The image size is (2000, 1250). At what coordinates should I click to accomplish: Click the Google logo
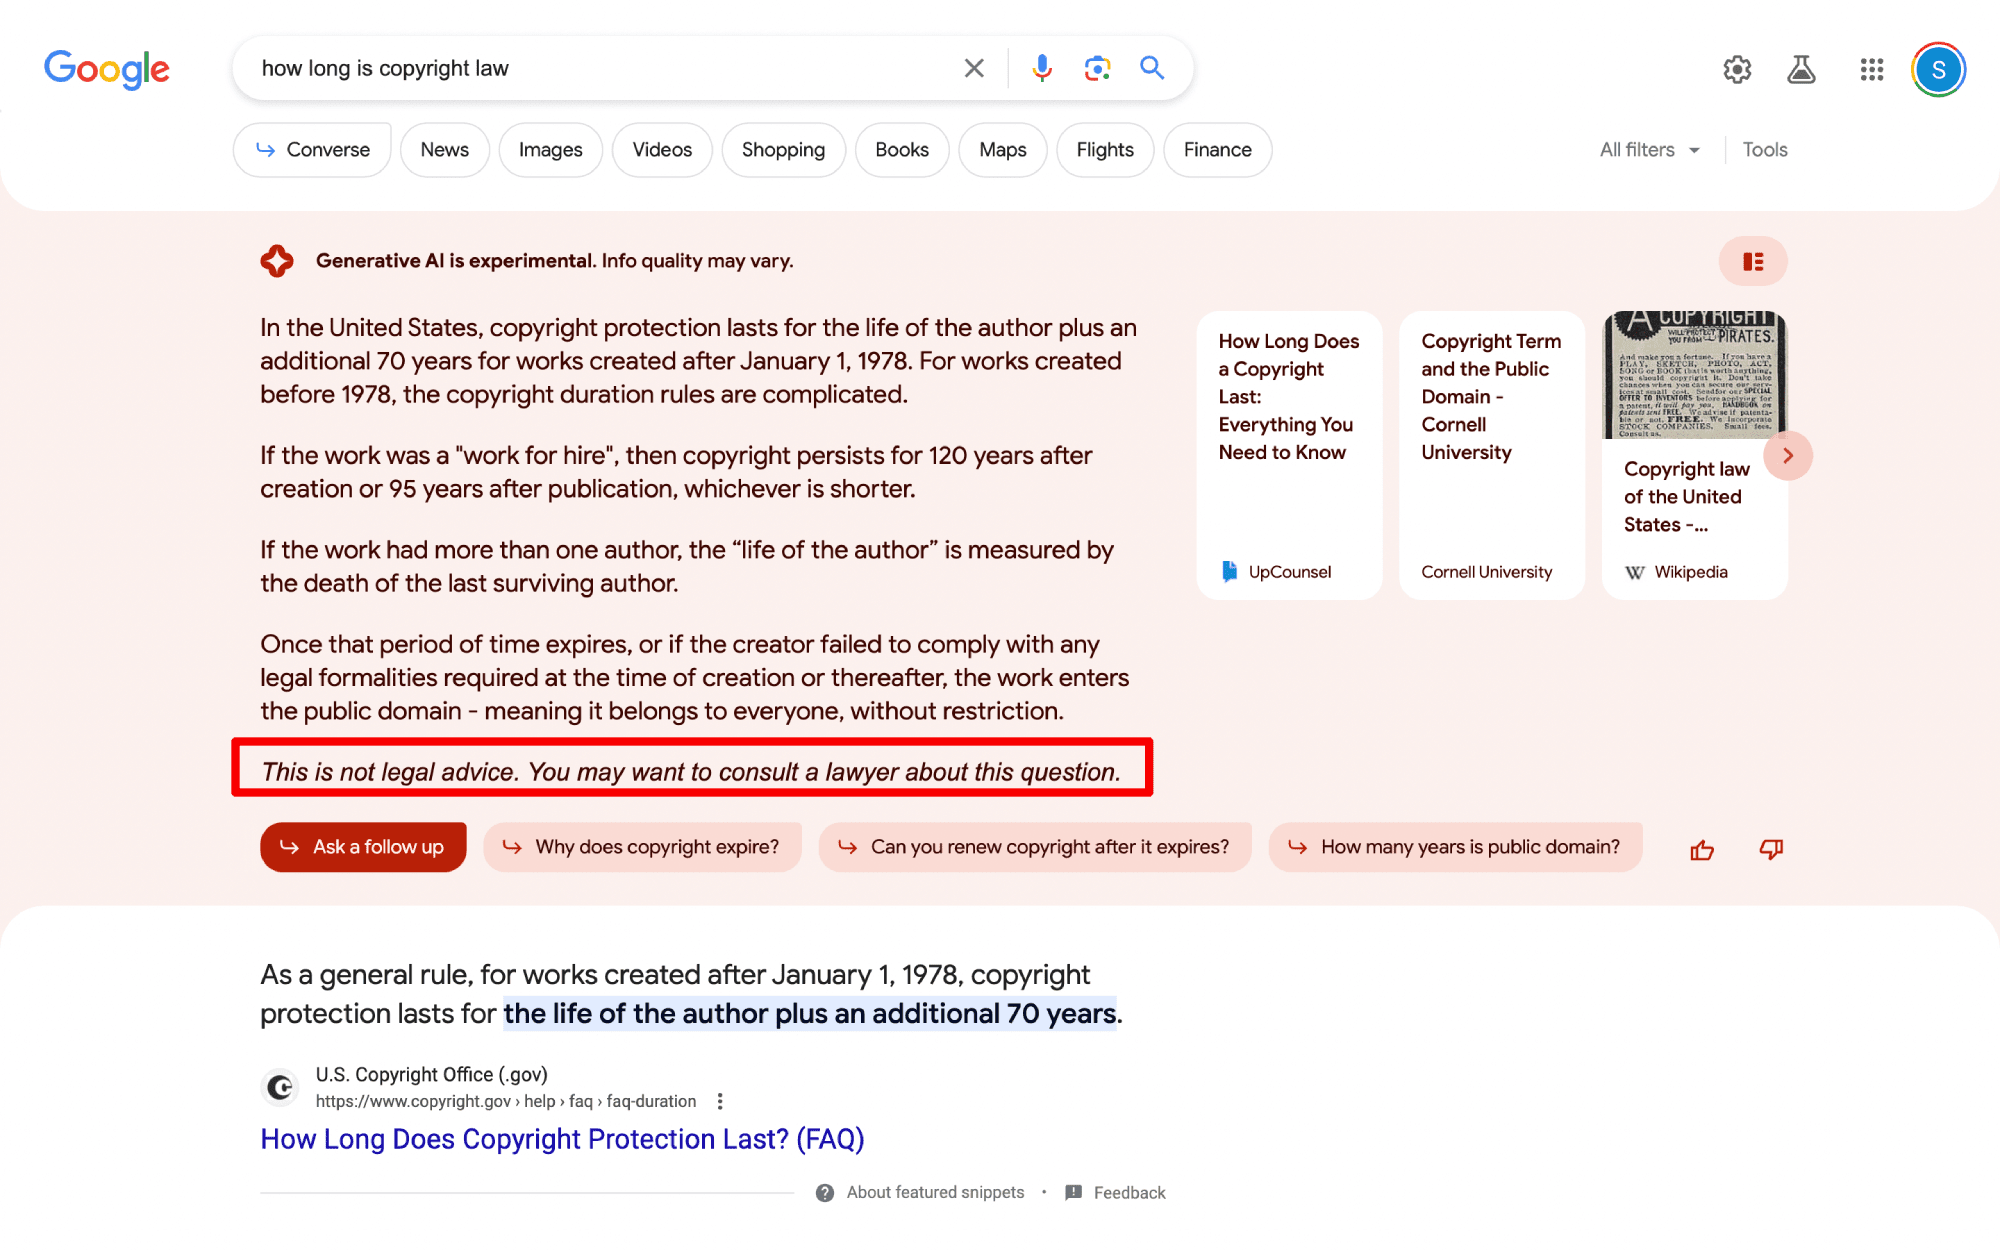pos(107,69)
